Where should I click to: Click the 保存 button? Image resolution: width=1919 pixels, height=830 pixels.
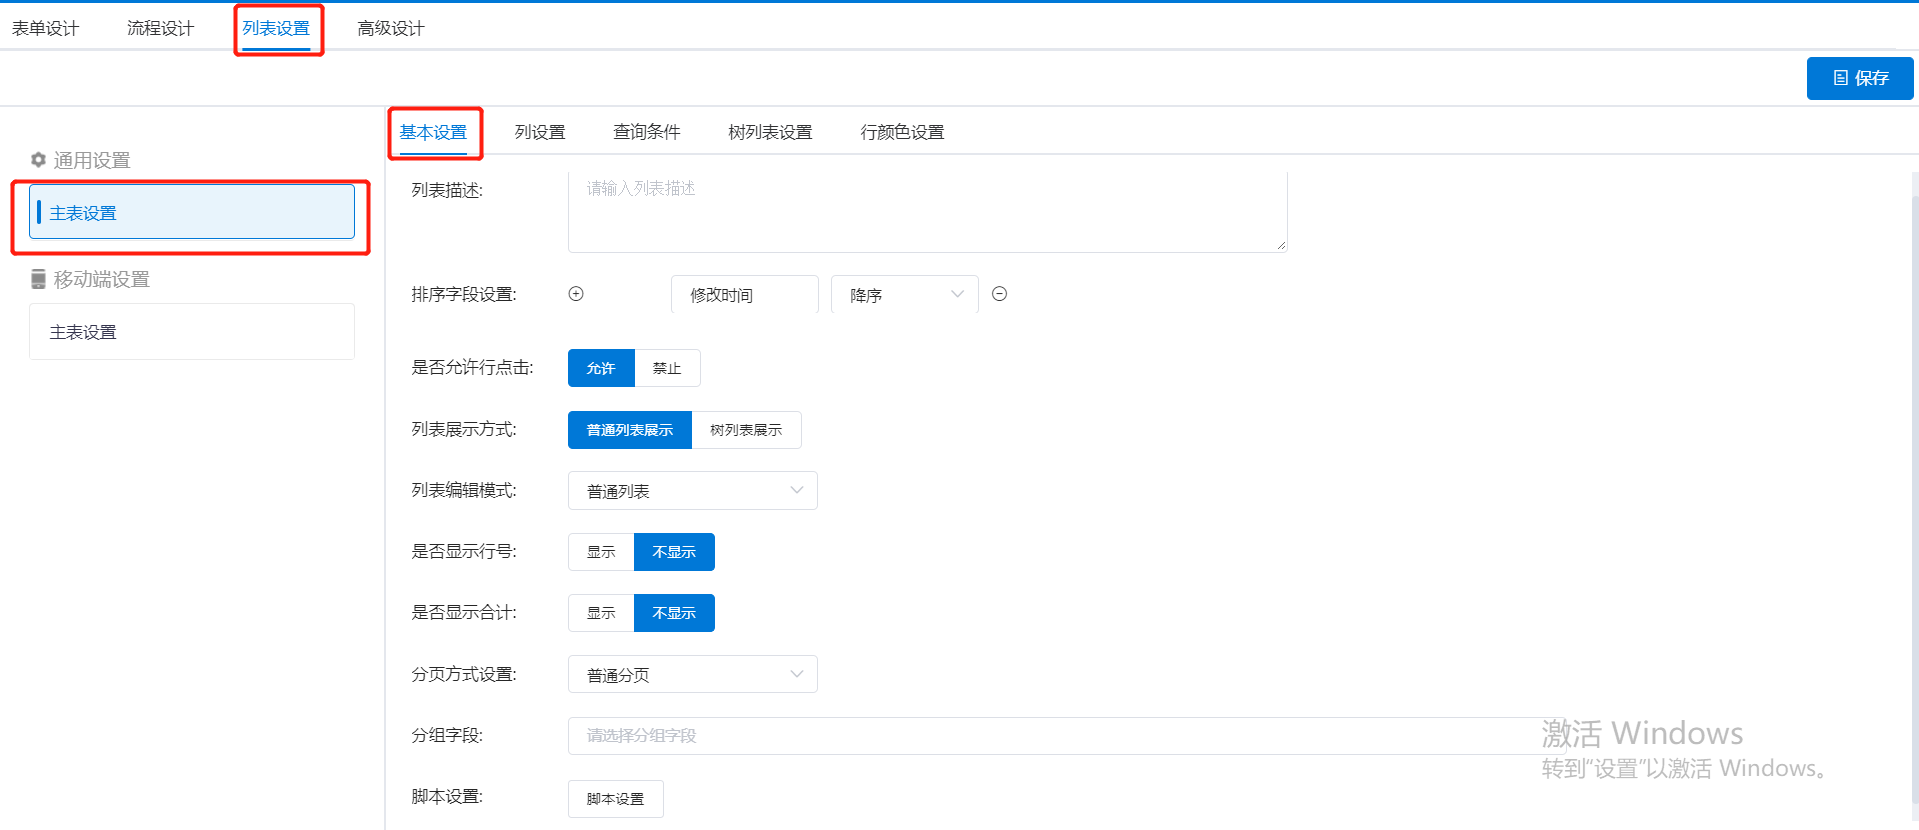pyautogui.click(x=1860, y=78)
